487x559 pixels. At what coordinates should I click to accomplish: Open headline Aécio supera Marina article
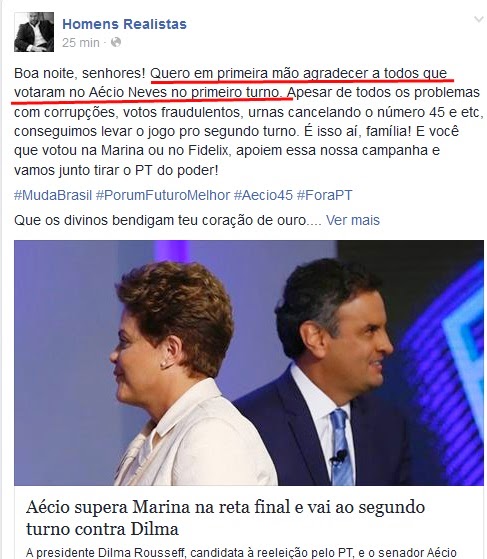[225, 518]
